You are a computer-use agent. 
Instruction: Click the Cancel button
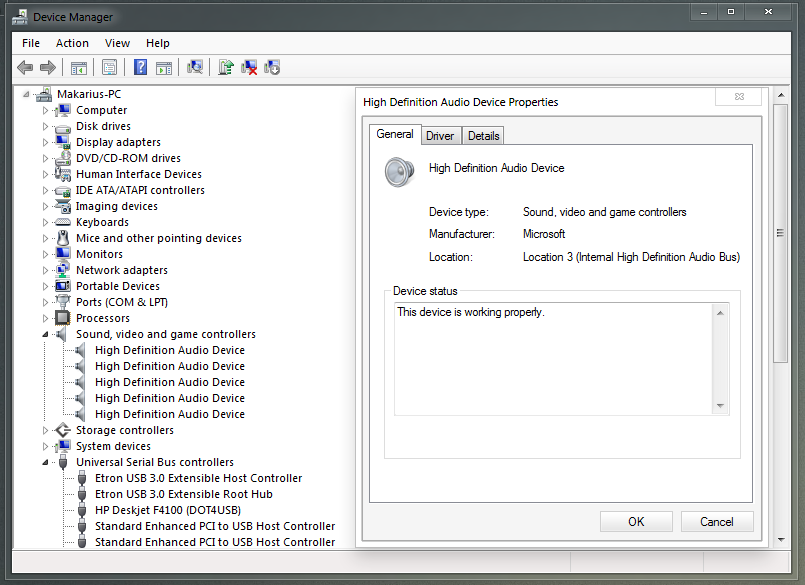pos(717,522)
